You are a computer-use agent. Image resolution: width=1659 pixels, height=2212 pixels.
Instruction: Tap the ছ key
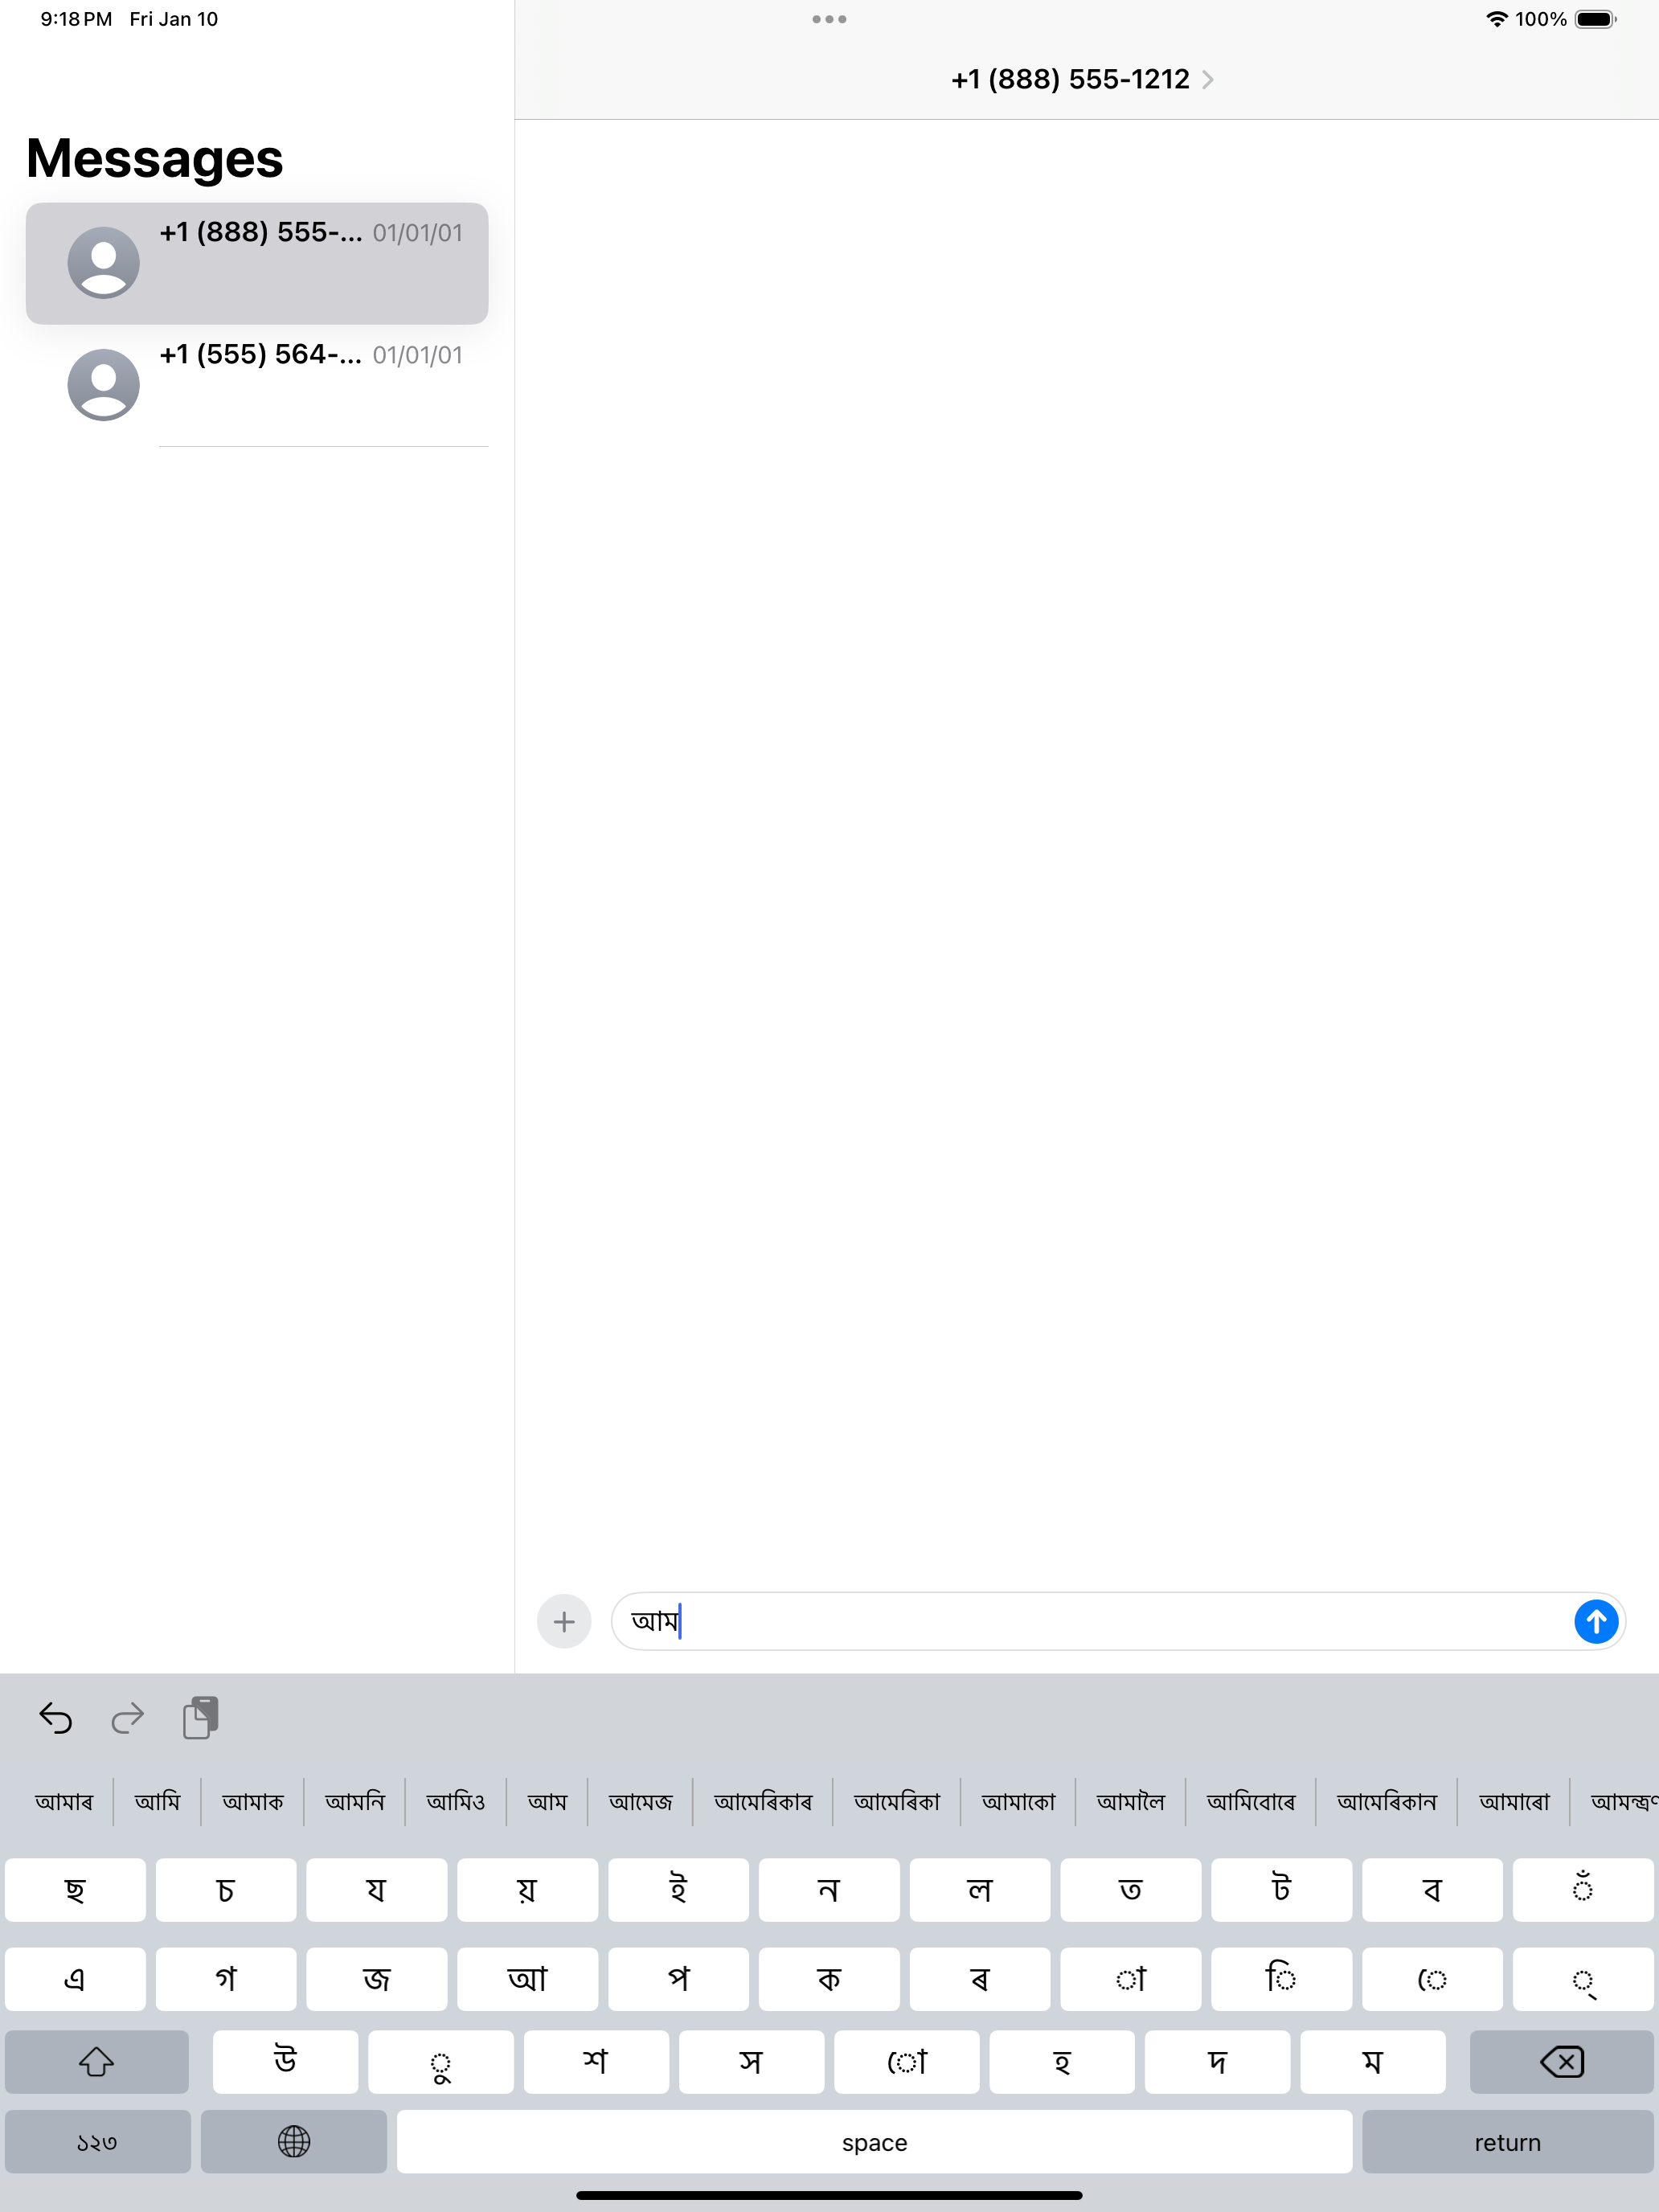tap(75, 1890)
